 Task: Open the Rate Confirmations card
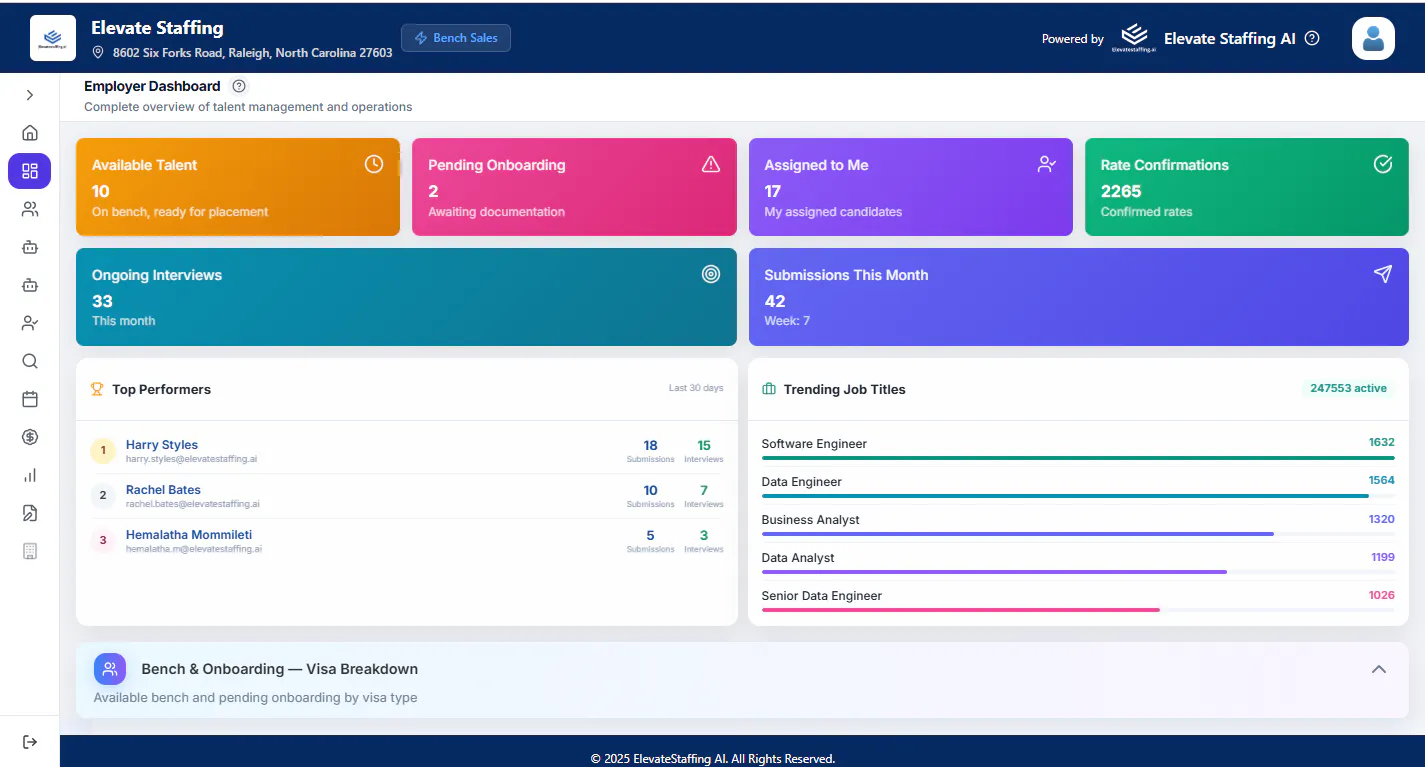click(x=1247, y=187)
